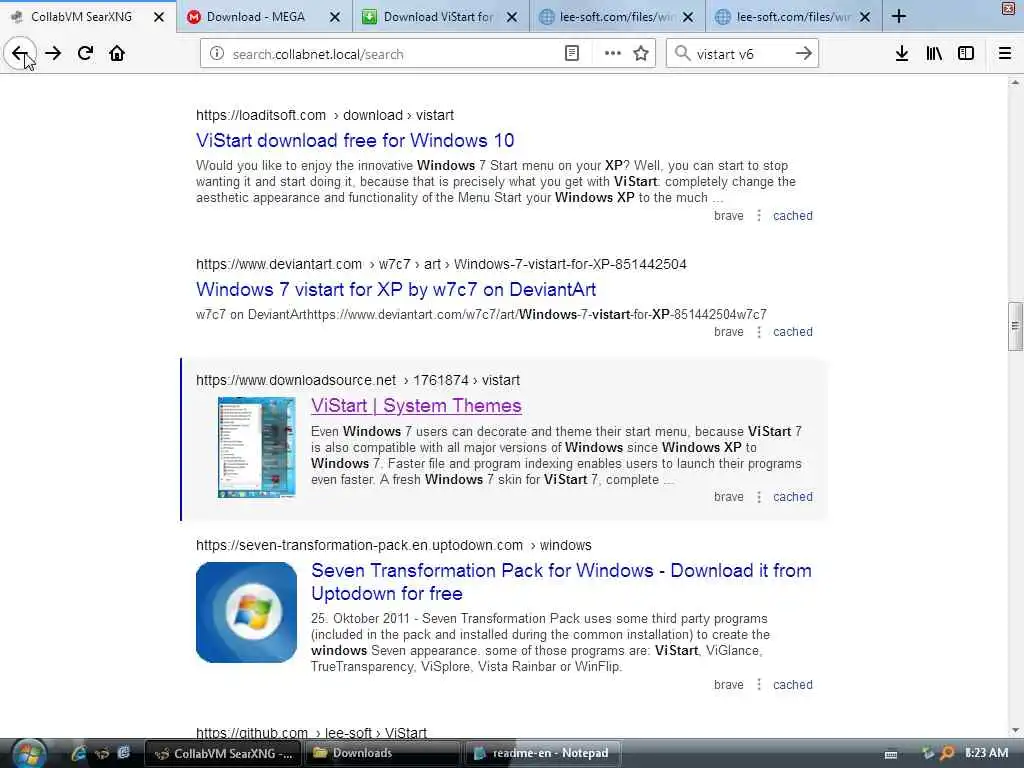Expand options dots for Uptodown result
This screenshot has height=768, width=1024.
tap(759, 685)
